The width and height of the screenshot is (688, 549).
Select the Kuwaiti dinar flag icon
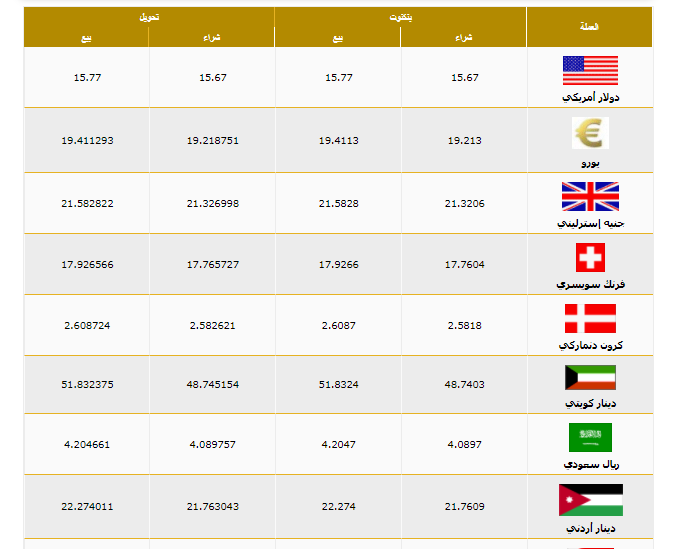click(590, 378)
